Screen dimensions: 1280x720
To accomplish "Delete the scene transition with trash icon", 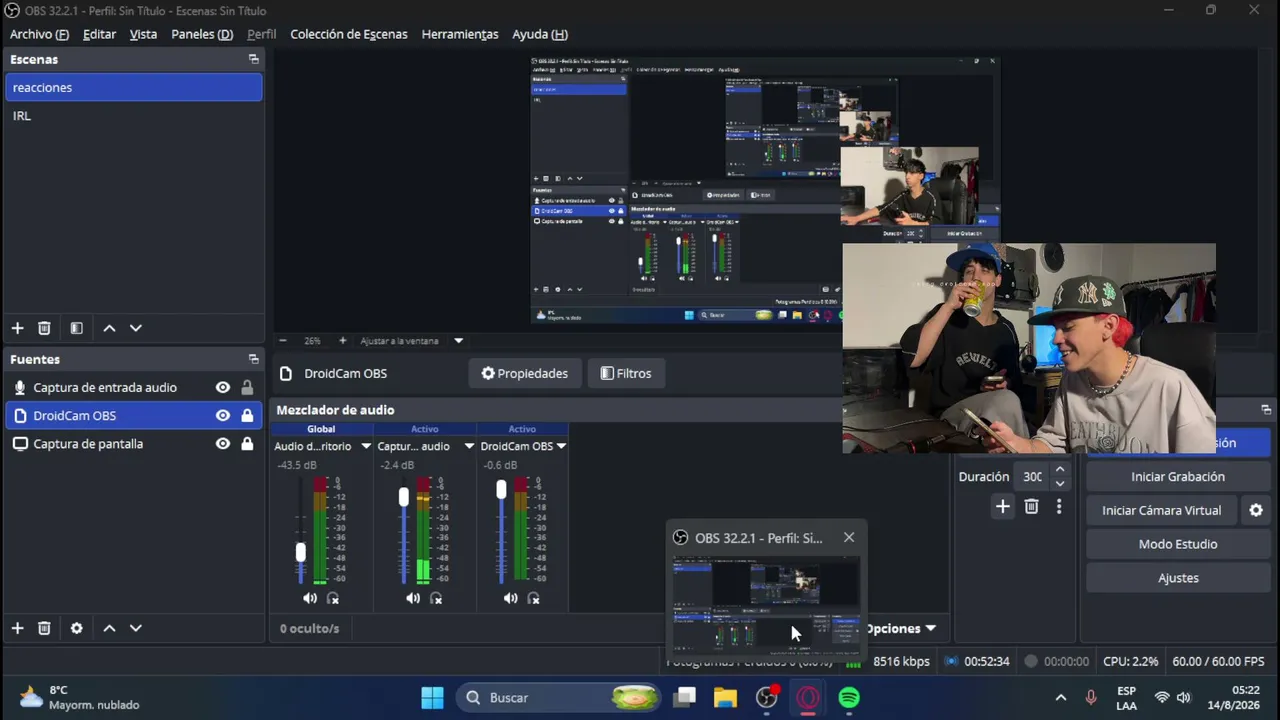I will (x=1031, y=507).
